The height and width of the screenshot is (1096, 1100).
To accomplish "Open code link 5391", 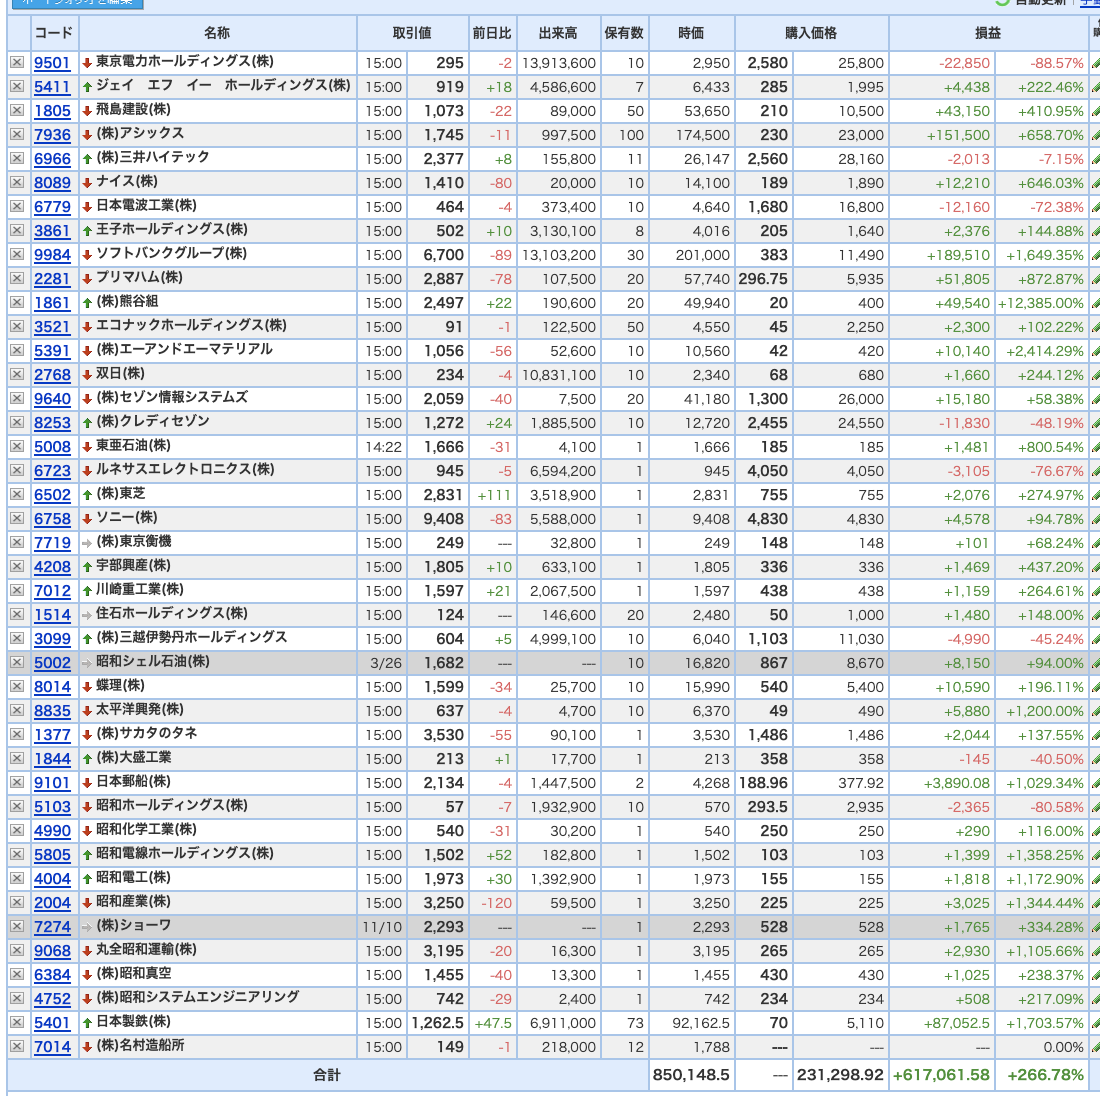I will click(x=53, y=351).
